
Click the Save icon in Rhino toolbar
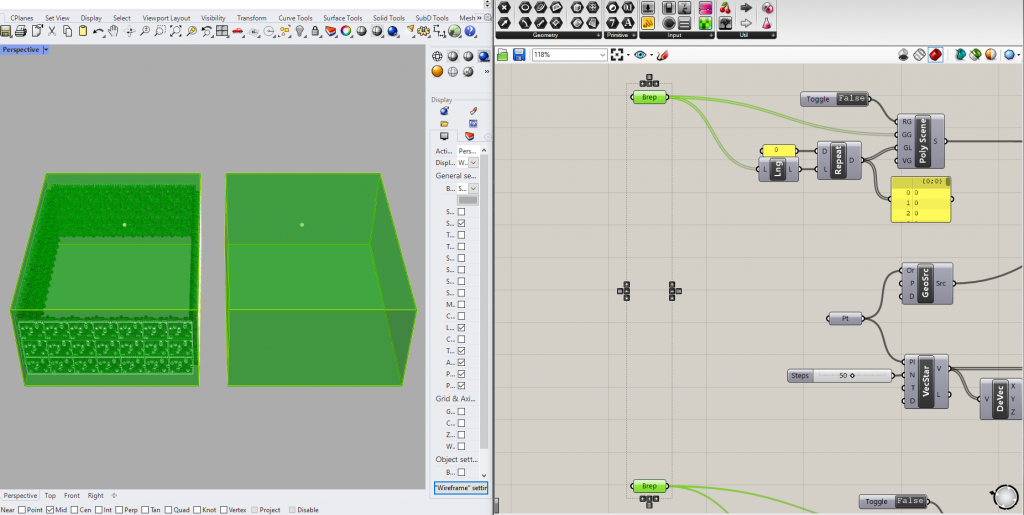click(x=6, y=31)
